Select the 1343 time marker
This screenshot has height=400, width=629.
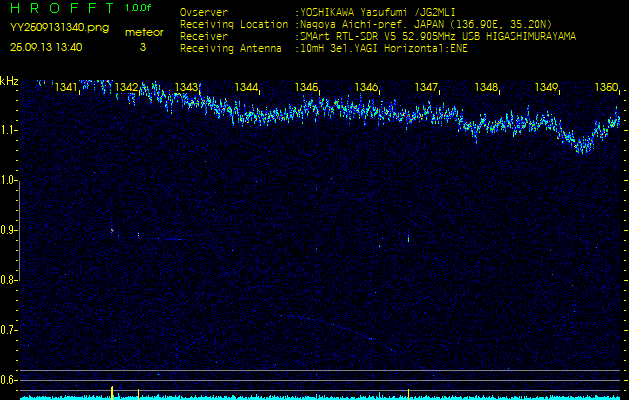click(186, 88)
